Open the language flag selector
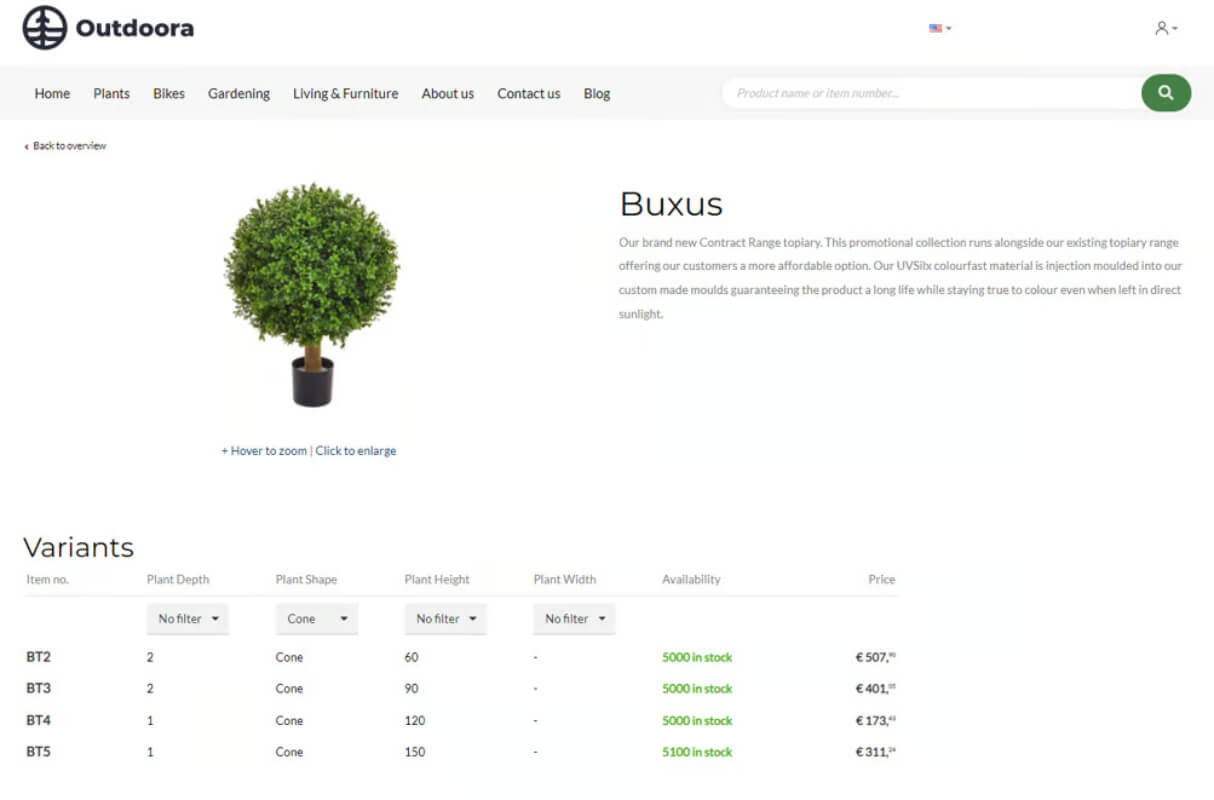 pos(940,28)
